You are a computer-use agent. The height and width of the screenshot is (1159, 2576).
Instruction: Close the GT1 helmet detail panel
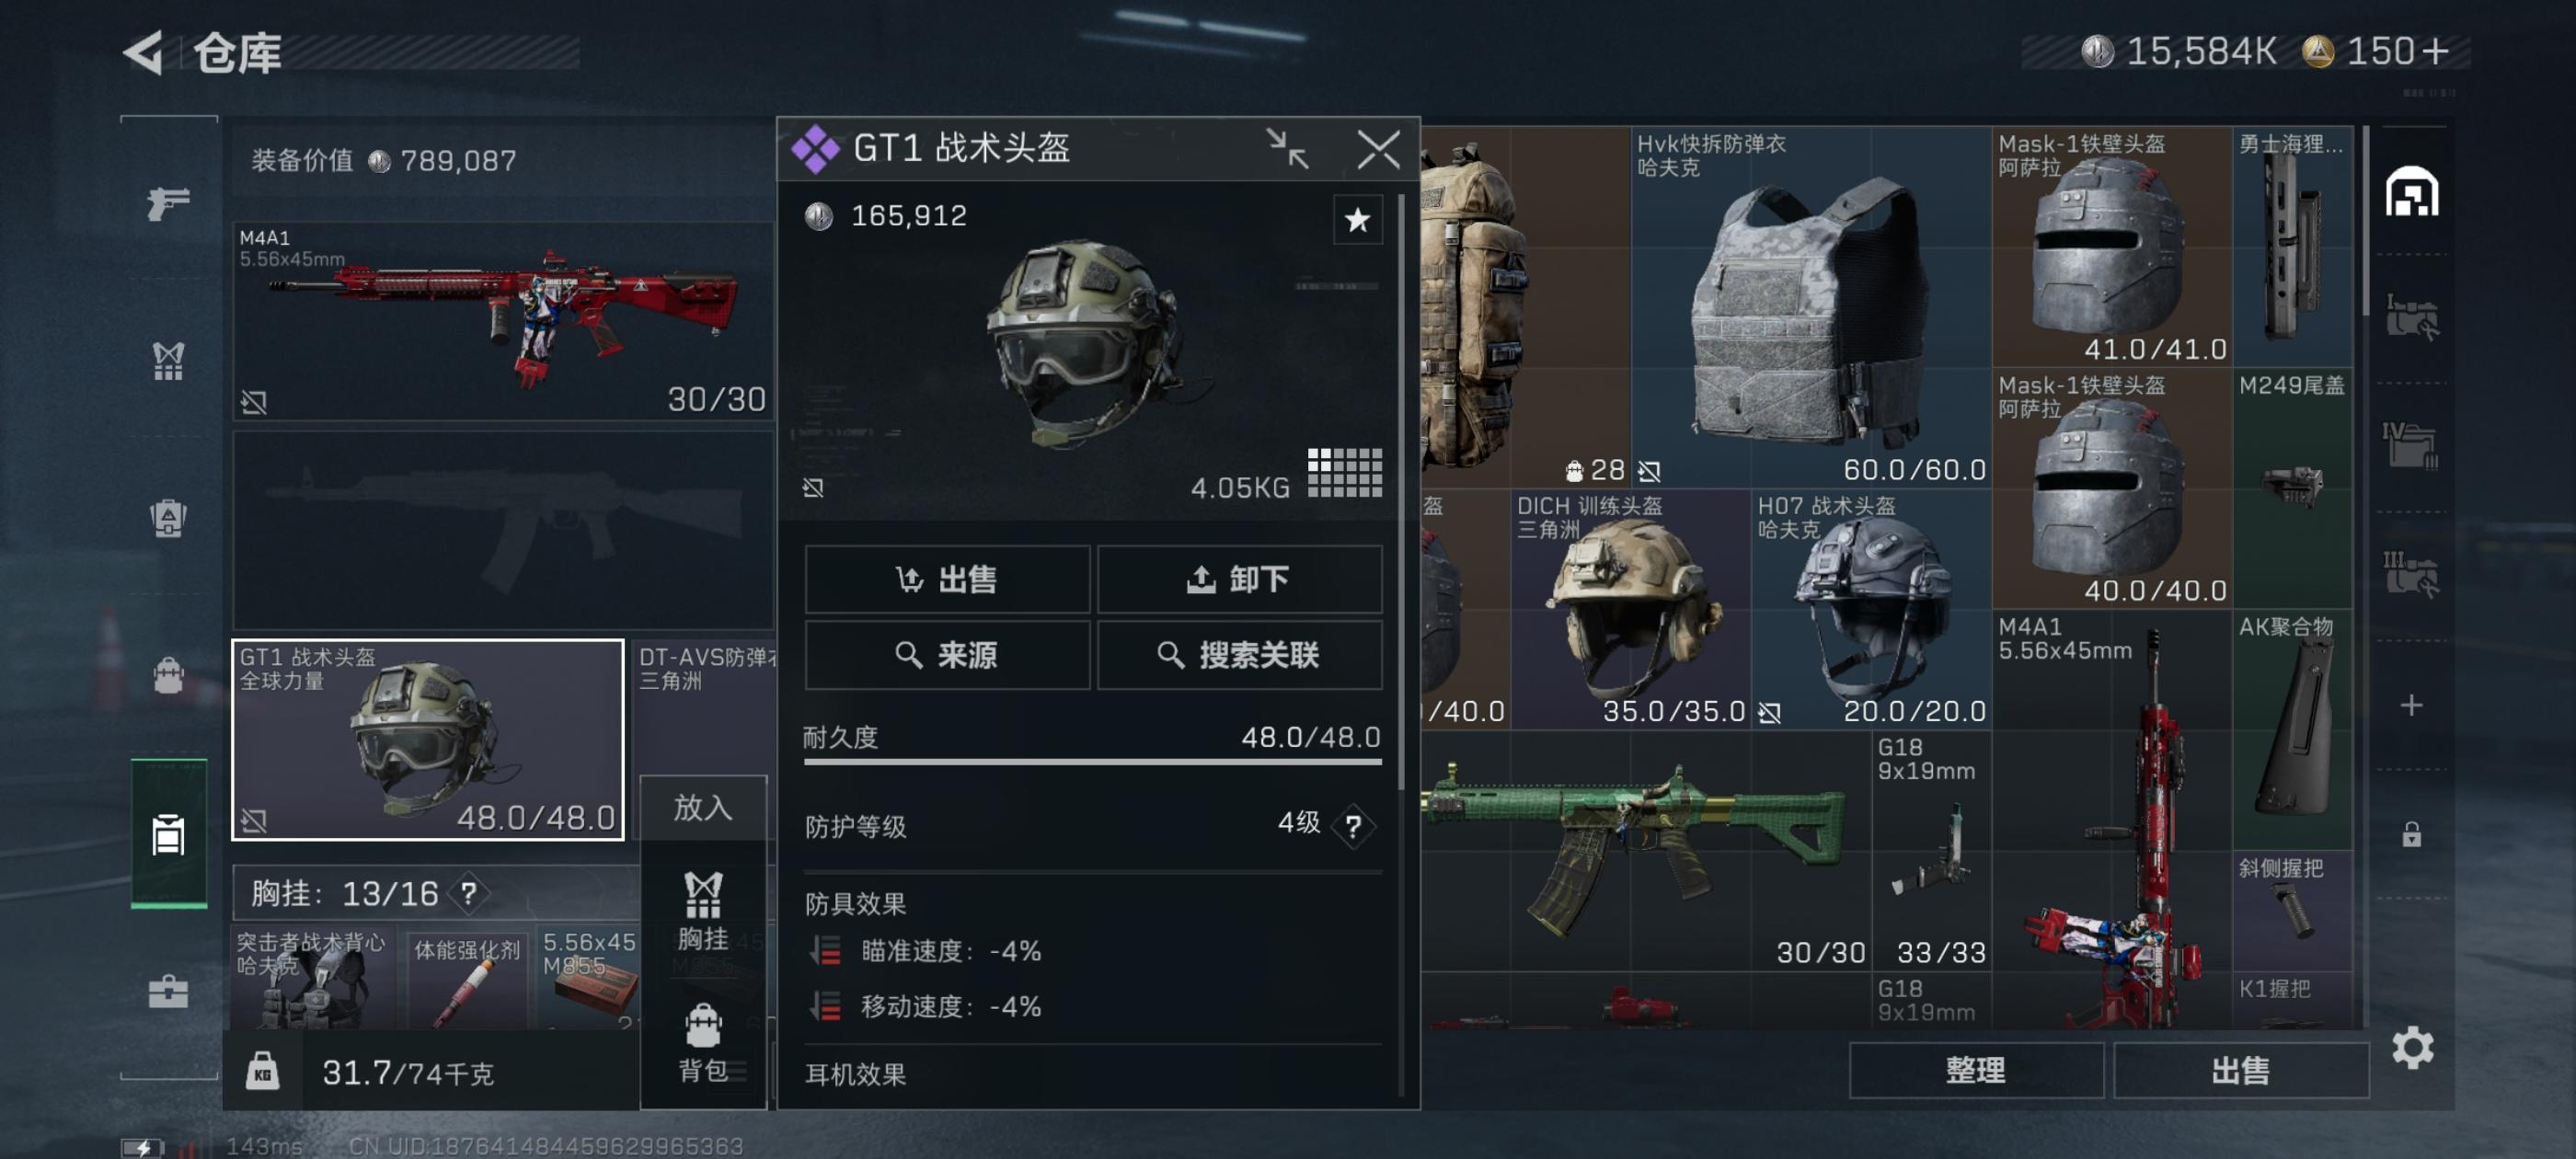tap(1378, 150)
